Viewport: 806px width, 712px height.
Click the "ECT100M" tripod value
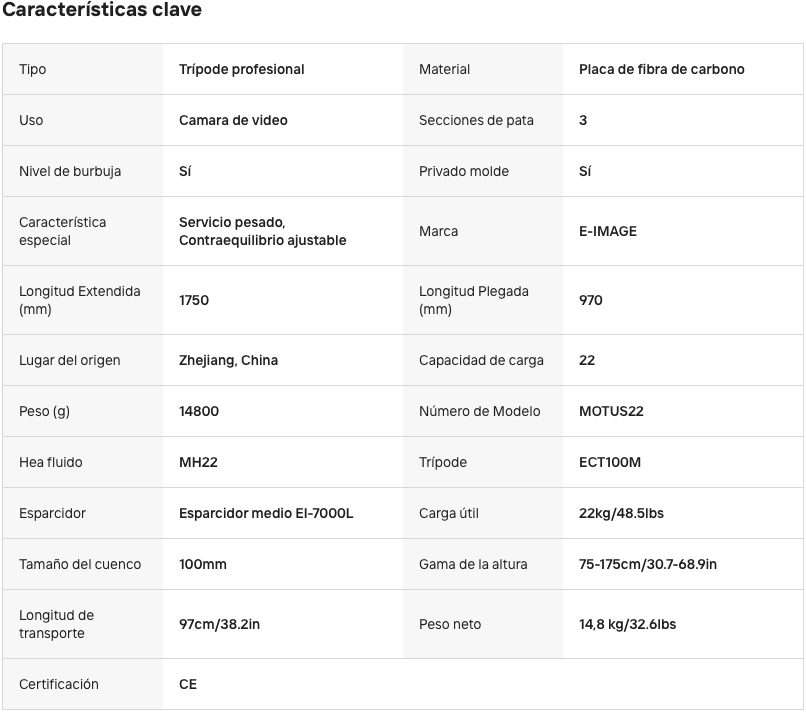pos(610,462)
